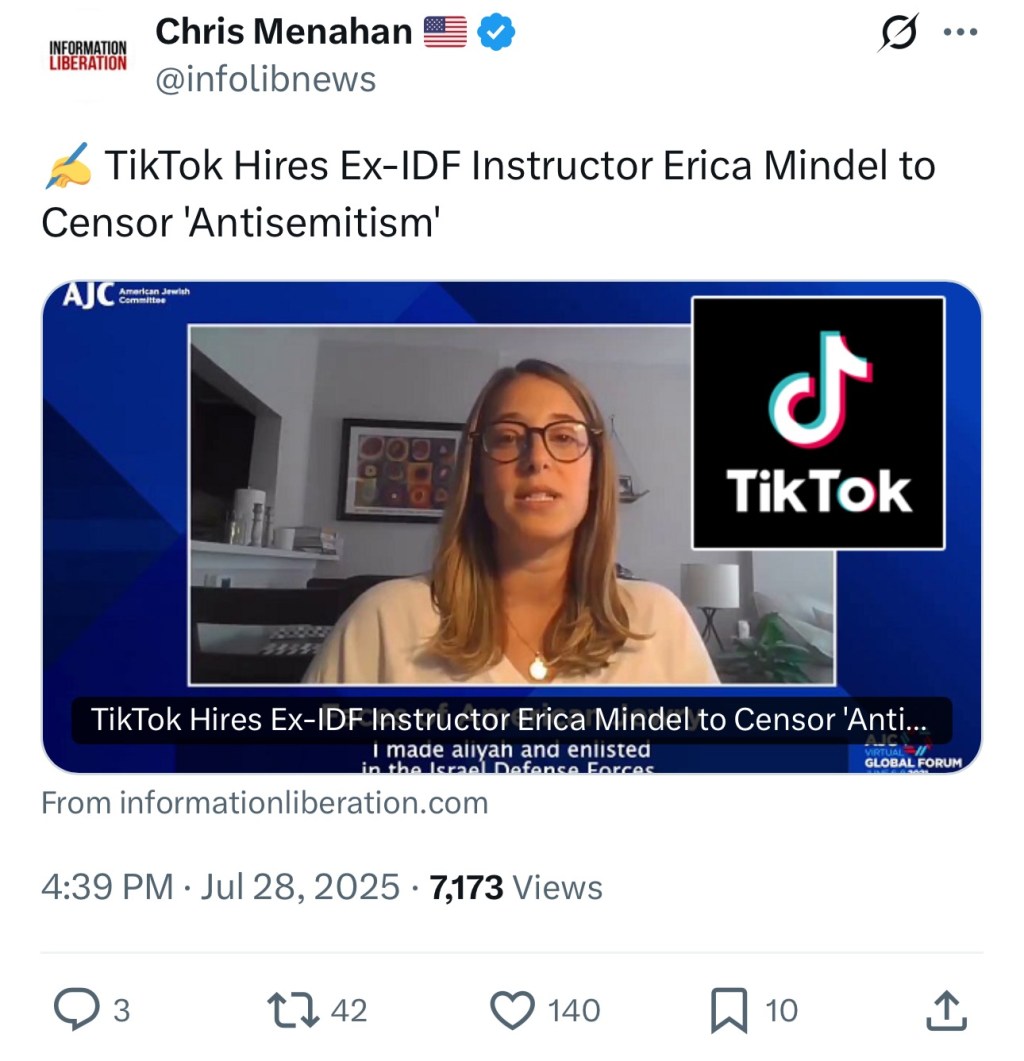Open the Grok slash-circle icon
The width and height of the screenshot is (1024, 1061).
point(899,32)
